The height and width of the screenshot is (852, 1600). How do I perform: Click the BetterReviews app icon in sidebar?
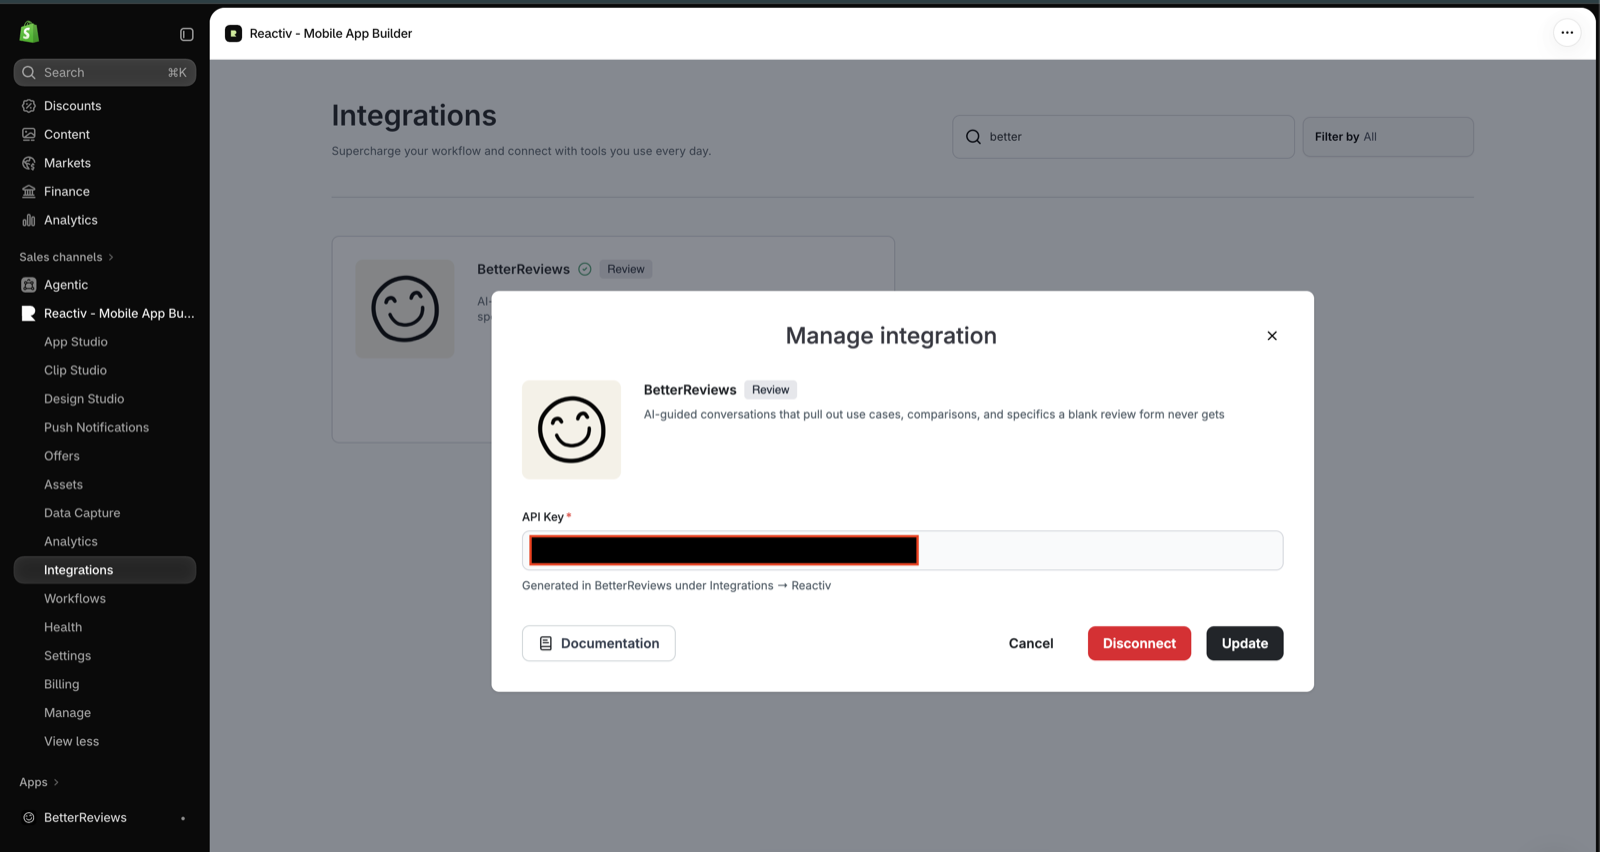point(29,817)
